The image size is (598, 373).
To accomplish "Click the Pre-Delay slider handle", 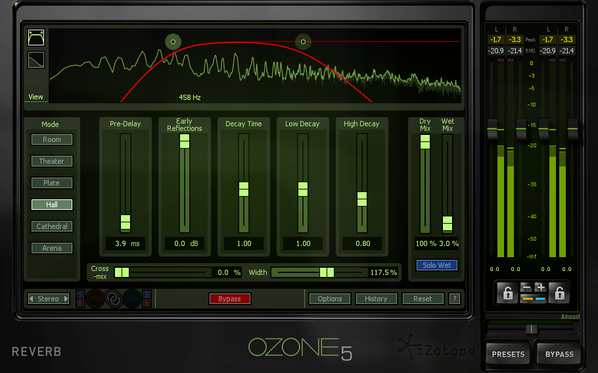I will click(125, 222).
